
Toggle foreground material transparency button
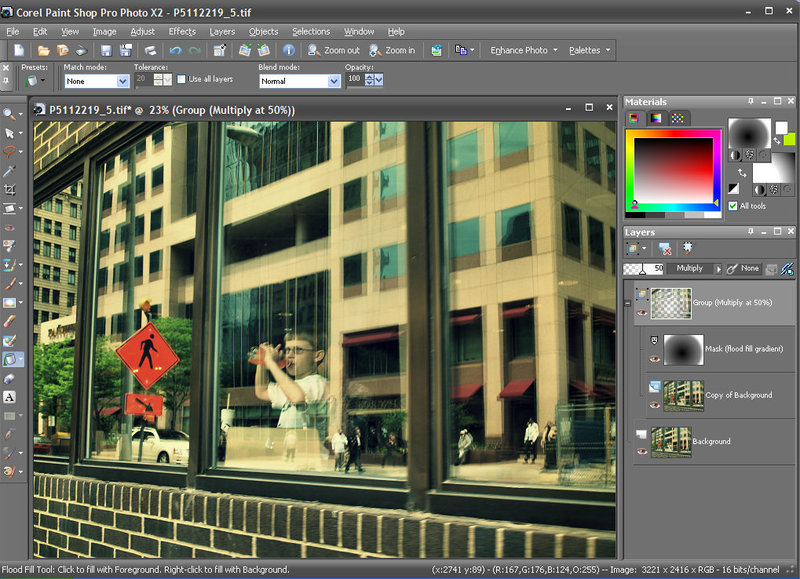point(764,156)
